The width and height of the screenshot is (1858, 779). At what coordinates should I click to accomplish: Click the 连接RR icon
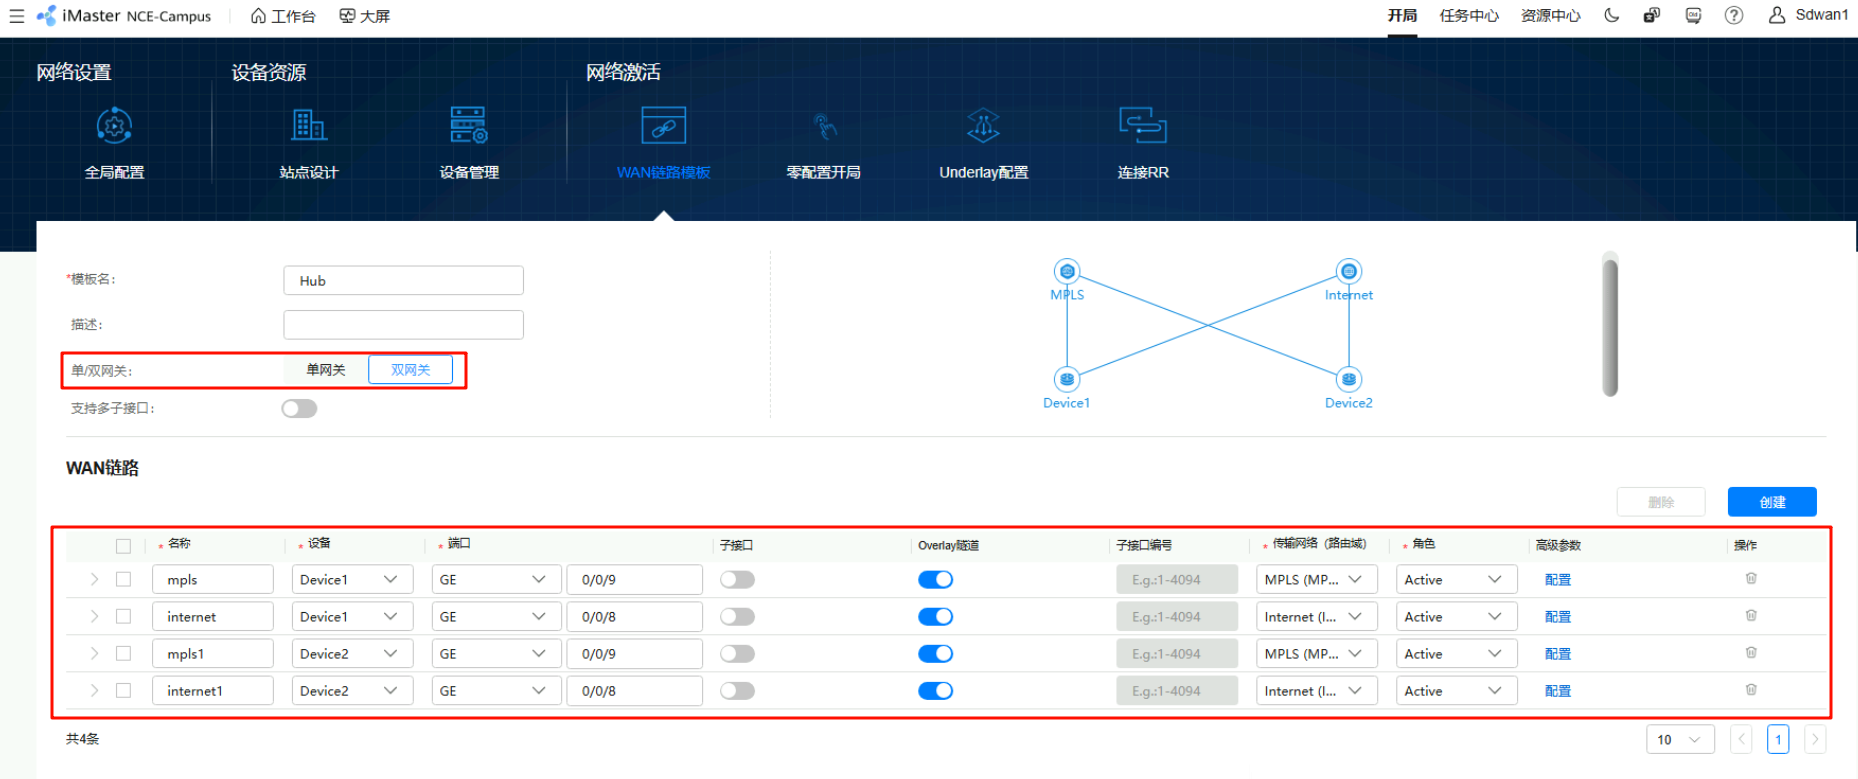(x=1142, y=127)
